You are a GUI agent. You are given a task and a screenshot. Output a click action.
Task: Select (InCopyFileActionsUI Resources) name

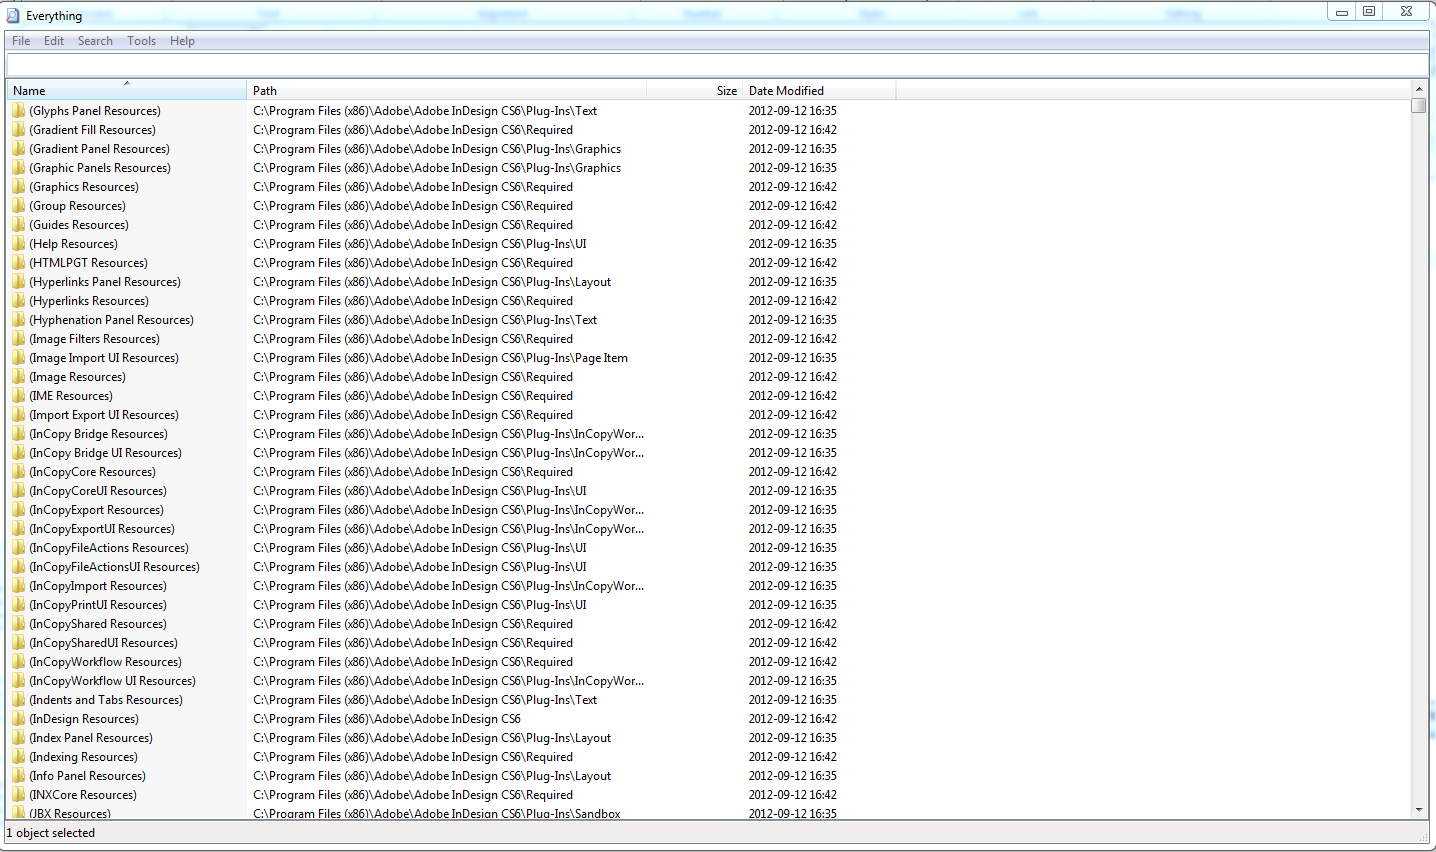114,567
